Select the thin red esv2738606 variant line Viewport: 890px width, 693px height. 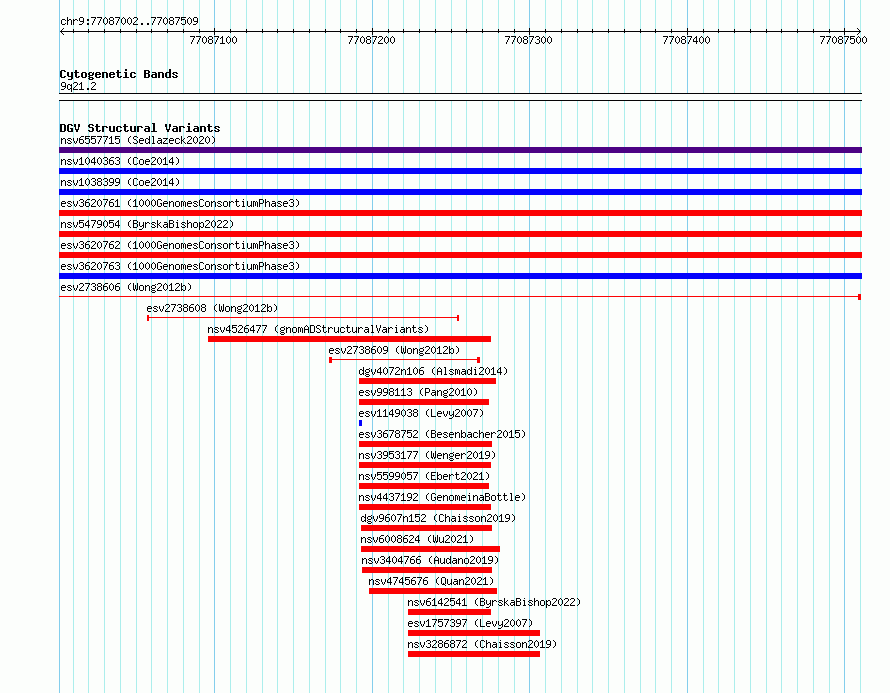click(x=460, y=297)
